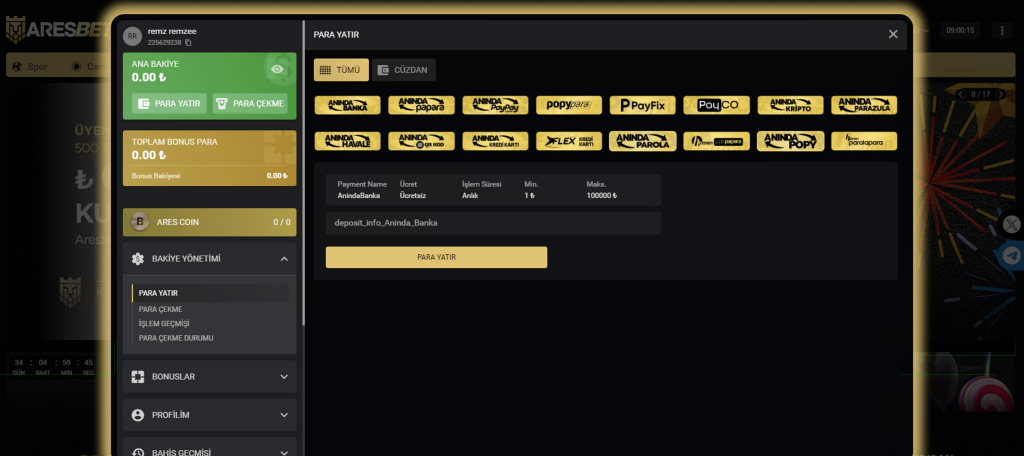The width and height of the screenshot is (1024, 456).
Task: Select the Anında Banka payment method
Action: pos(347,105)
